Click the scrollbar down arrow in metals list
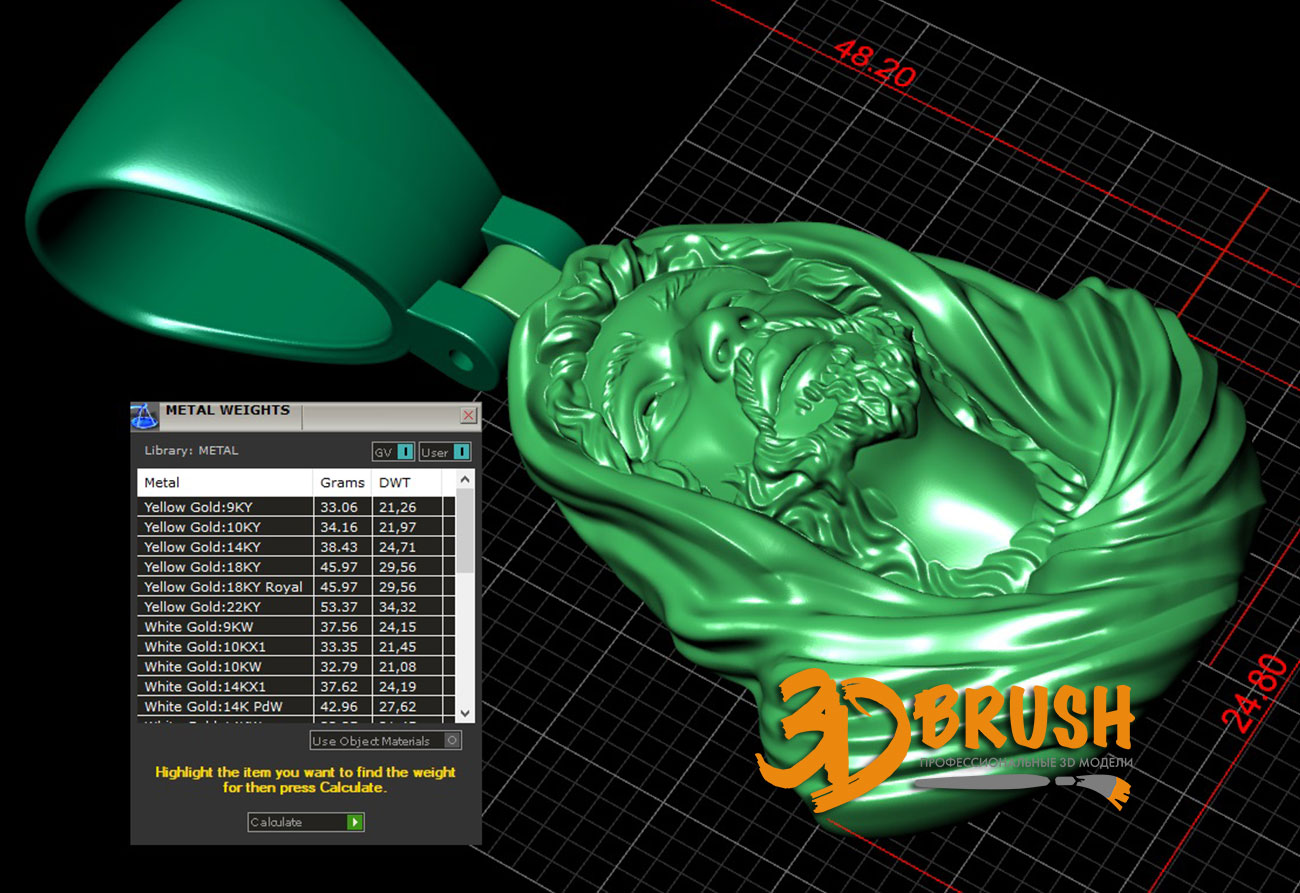Image resolution: width=1300 pixels, height=893 pixels. [x=465, y=713]
